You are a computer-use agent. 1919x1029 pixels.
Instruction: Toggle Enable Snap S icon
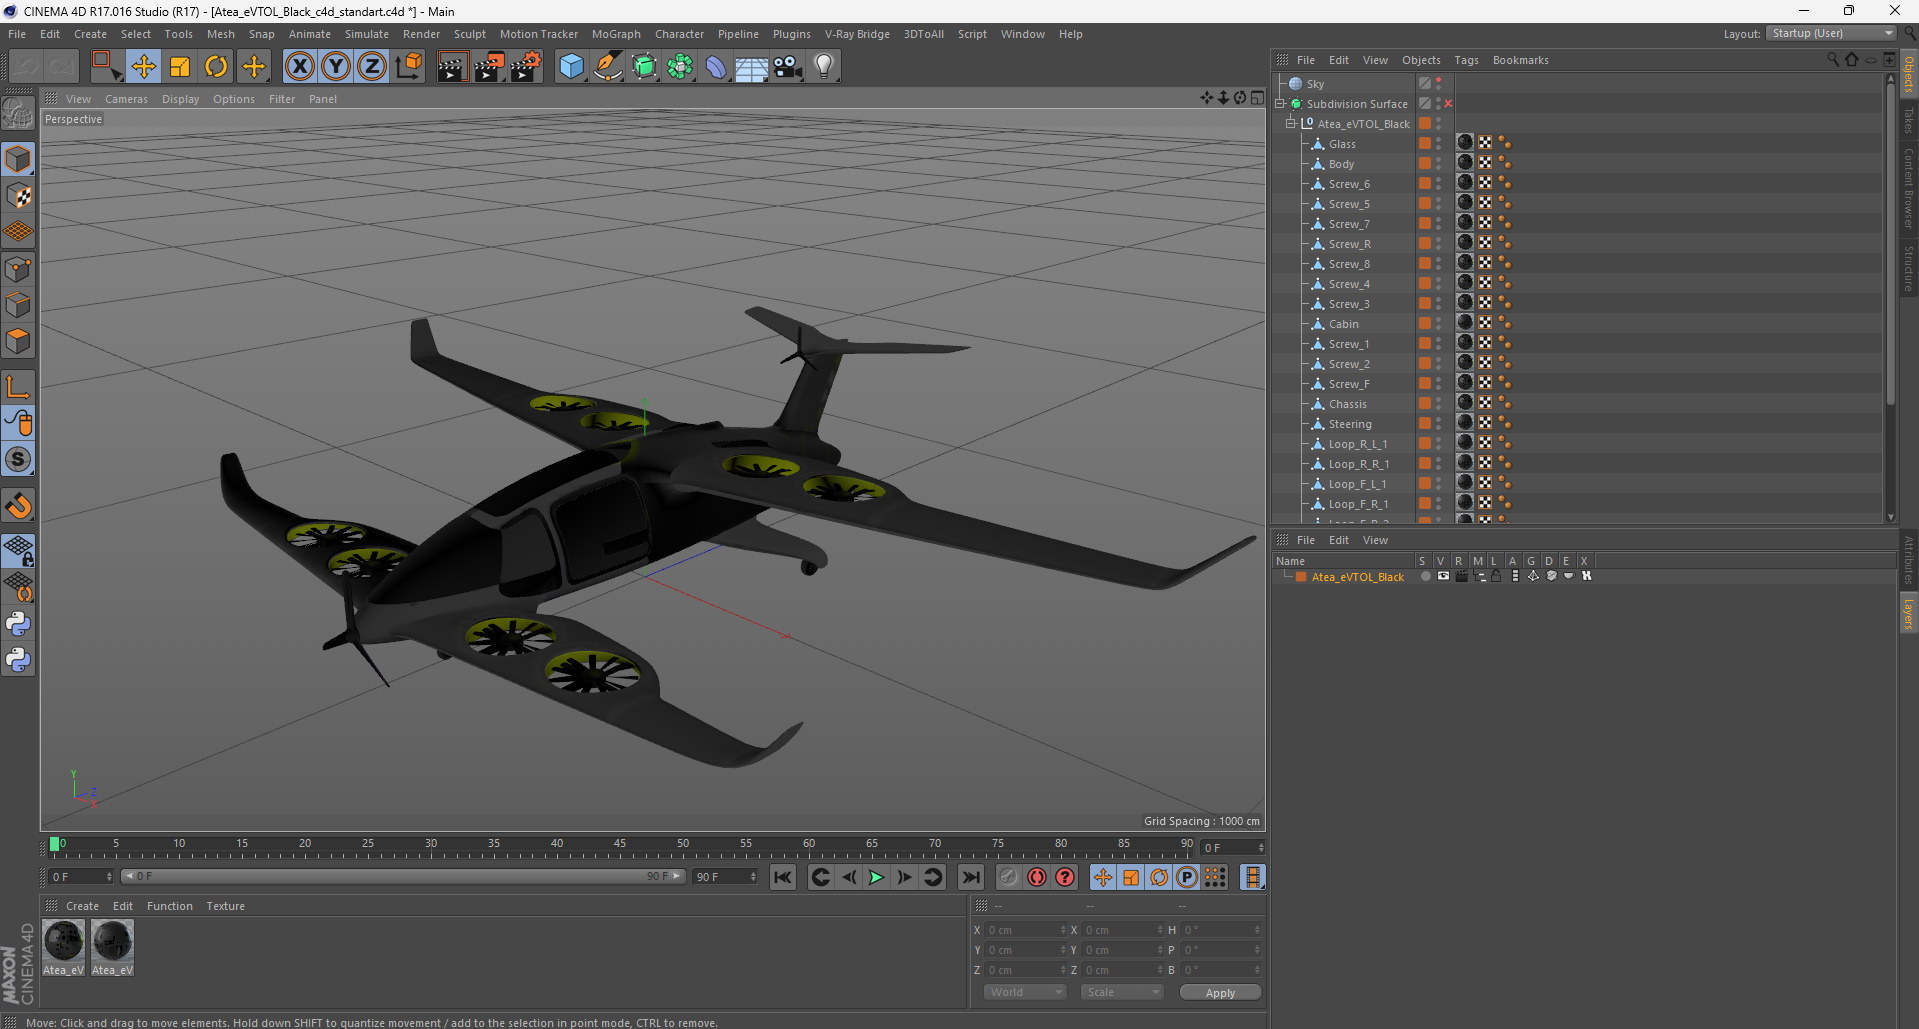click(x=18, y=460)
